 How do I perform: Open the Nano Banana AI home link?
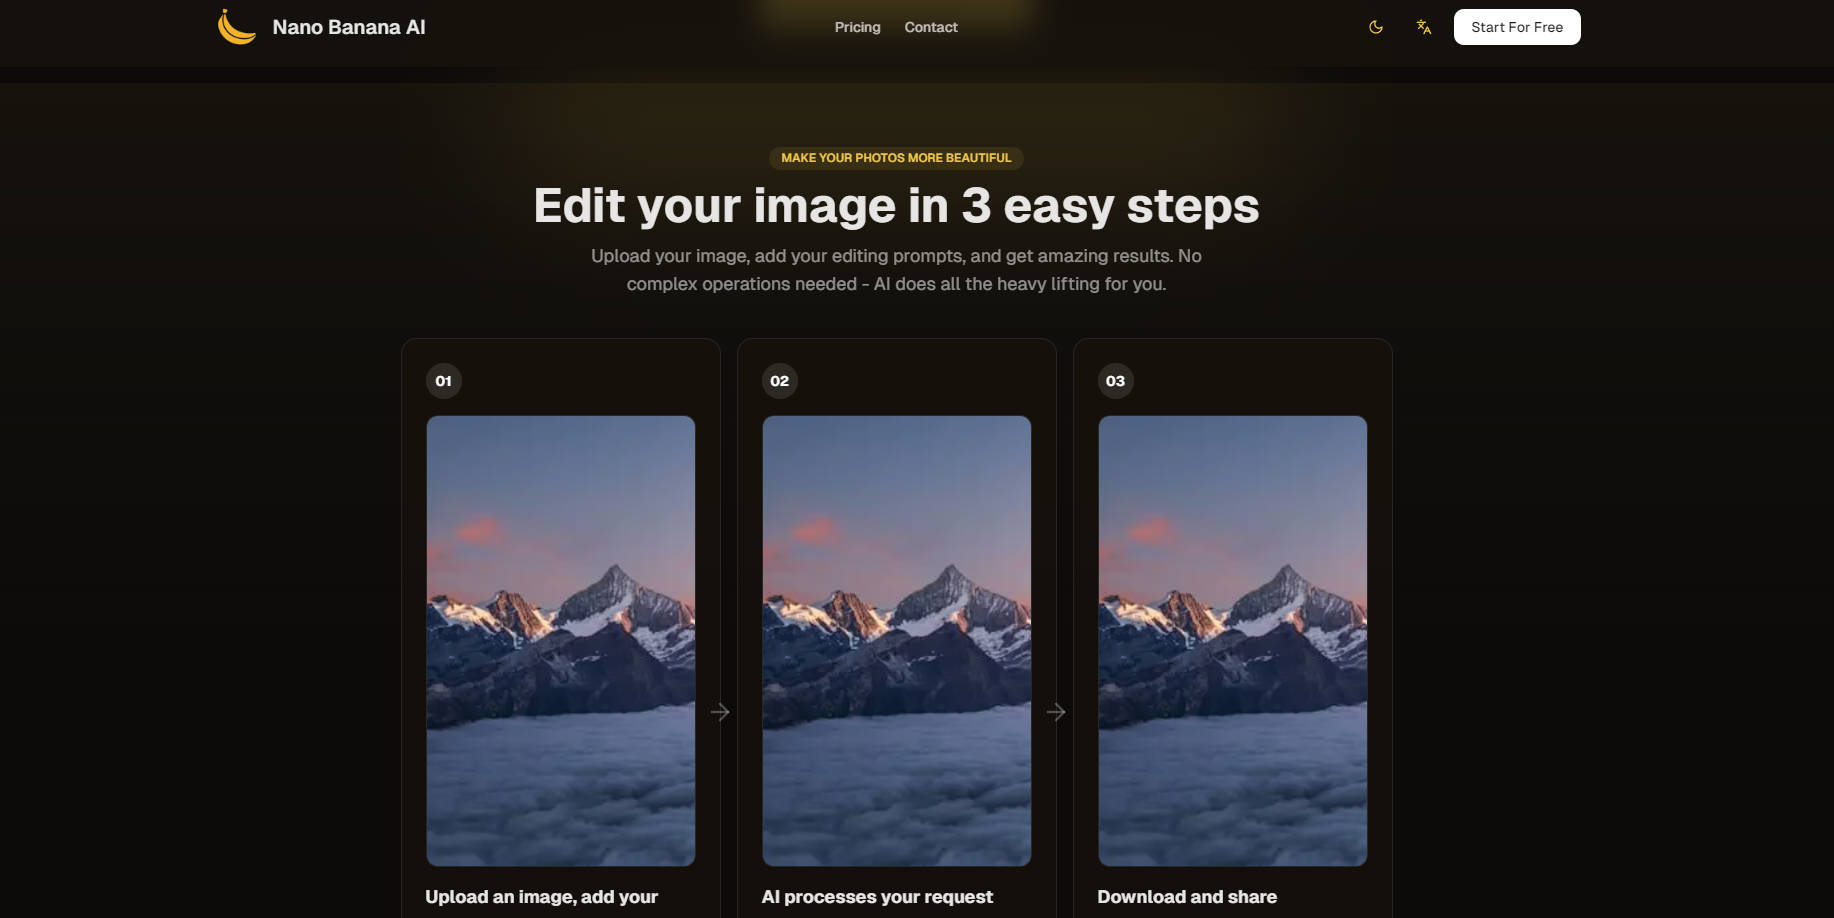click(x=348, y=27)
